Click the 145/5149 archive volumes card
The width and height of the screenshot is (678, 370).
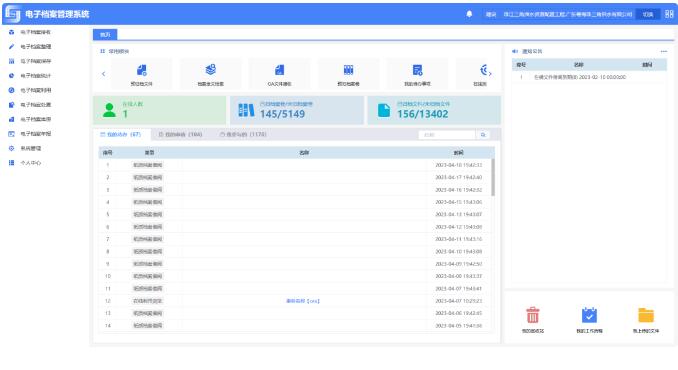297,110
